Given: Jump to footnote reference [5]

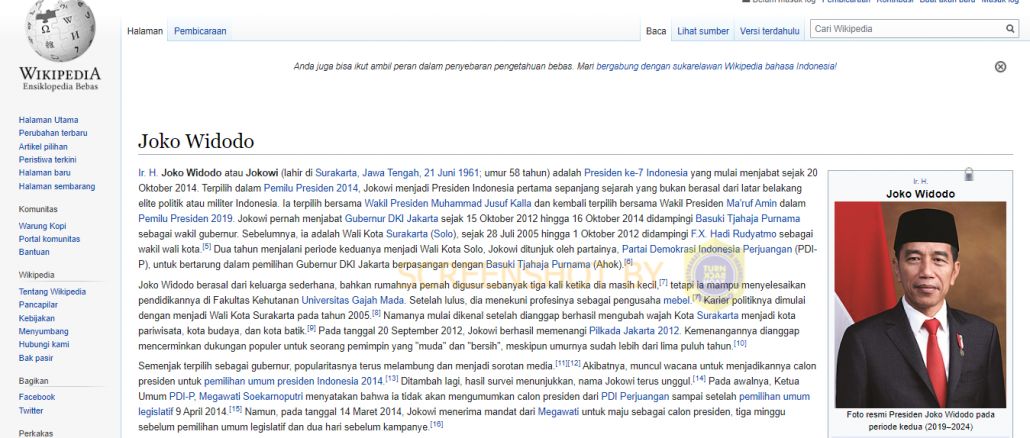Looking at the screenshot, I should pyautogui.click(x=206, y=247).
